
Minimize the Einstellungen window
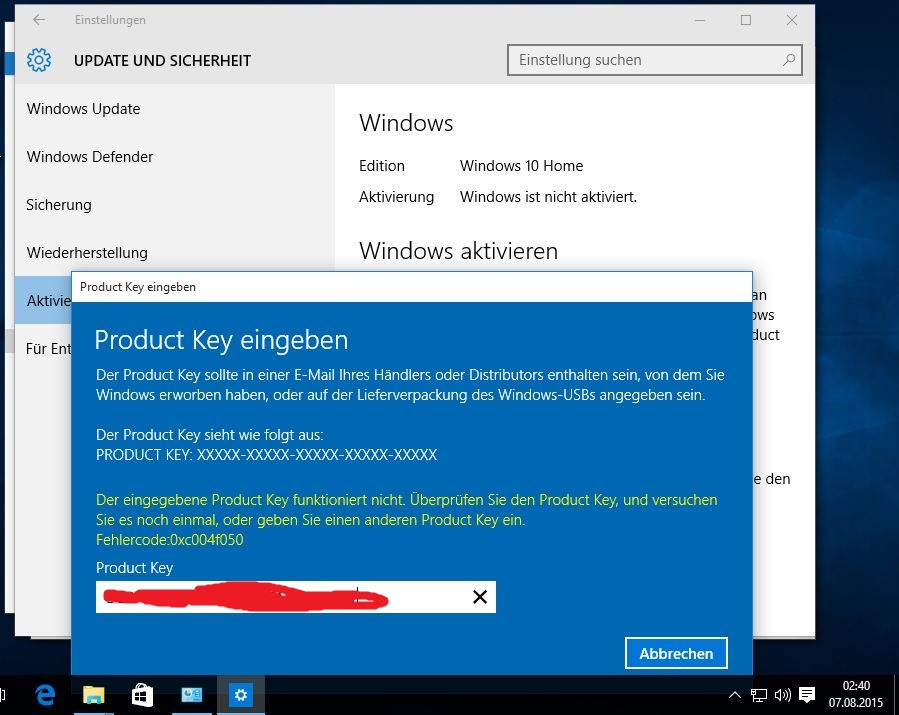click(x=700, y=20)
